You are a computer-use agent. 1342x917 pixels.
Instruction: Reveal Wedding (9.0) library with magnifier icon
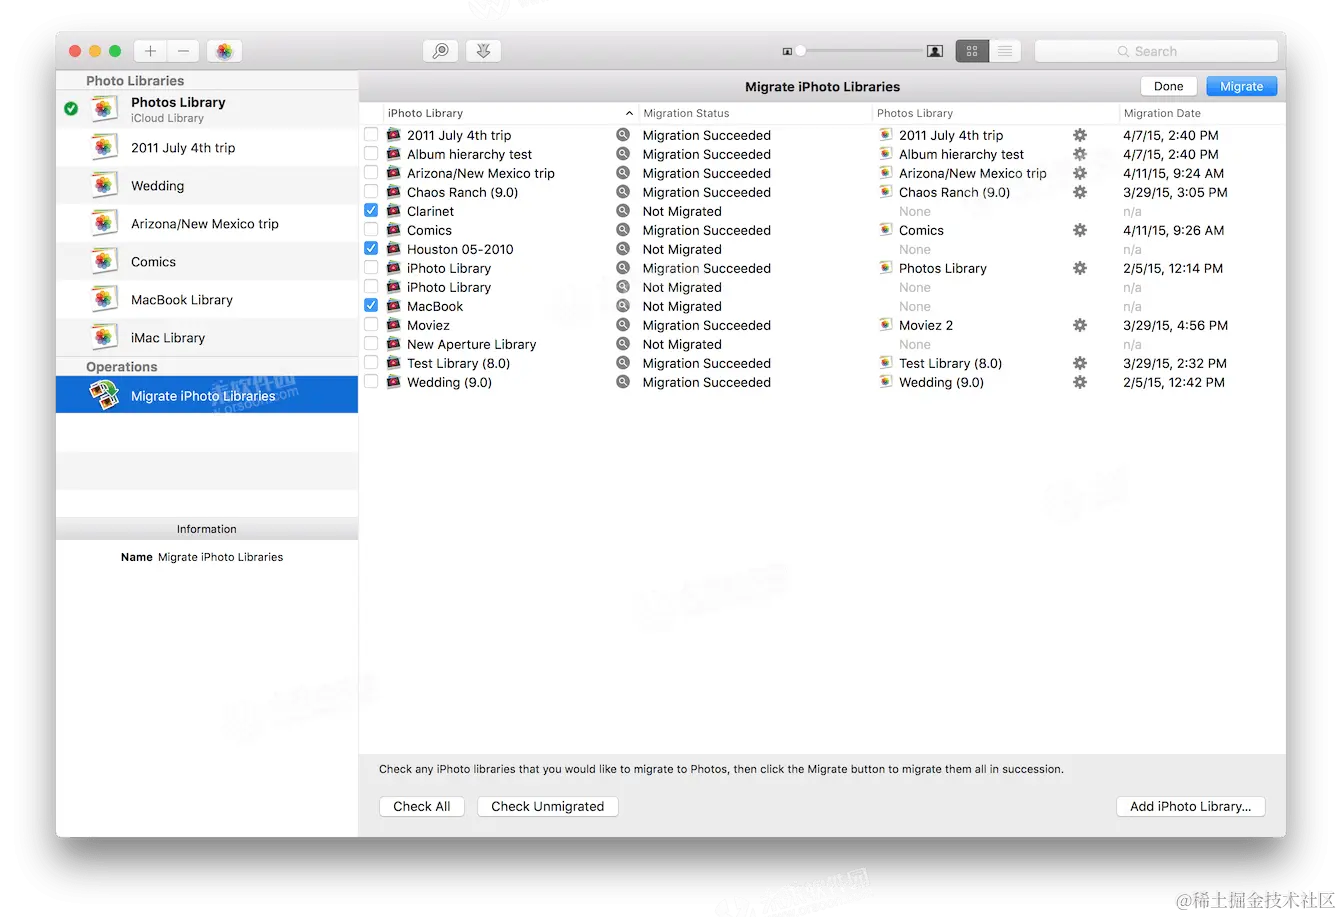pyautogui.click(x=623, y=382)
